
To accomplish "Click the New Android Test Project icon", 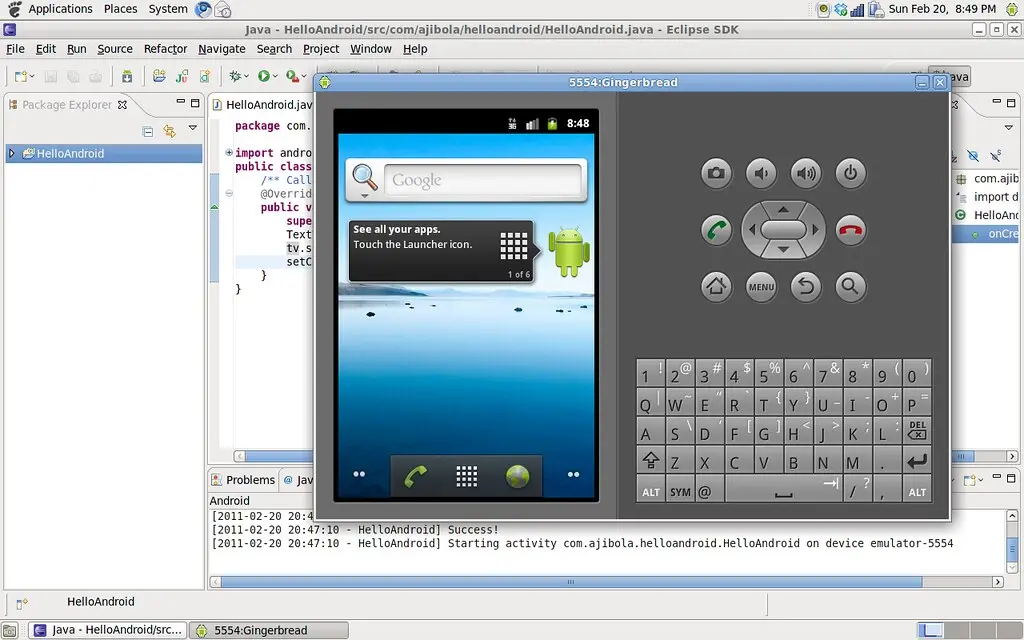I will click(x=182, y=76).
